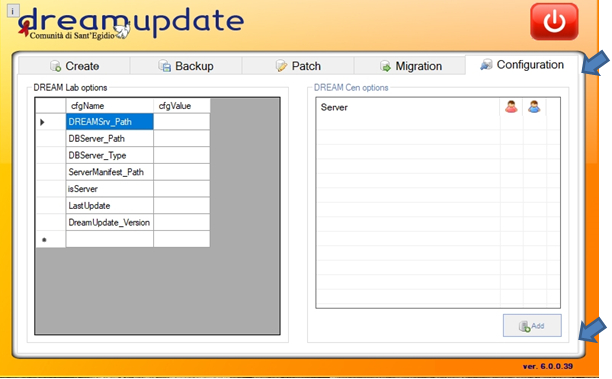Click the new row asterisk header
612x379 pixels.
pos(50,239)
